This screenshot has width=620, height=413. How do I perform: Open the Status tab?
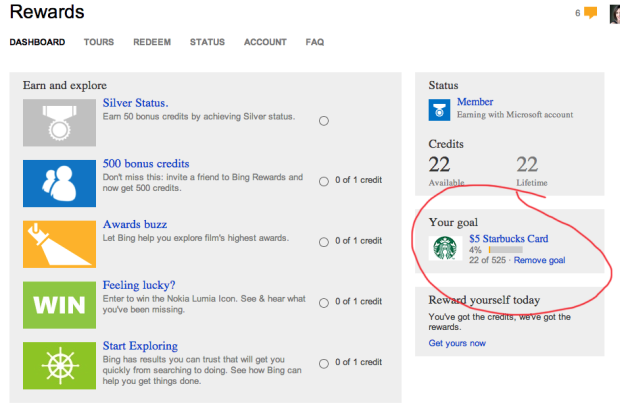[x=207, y=42]
